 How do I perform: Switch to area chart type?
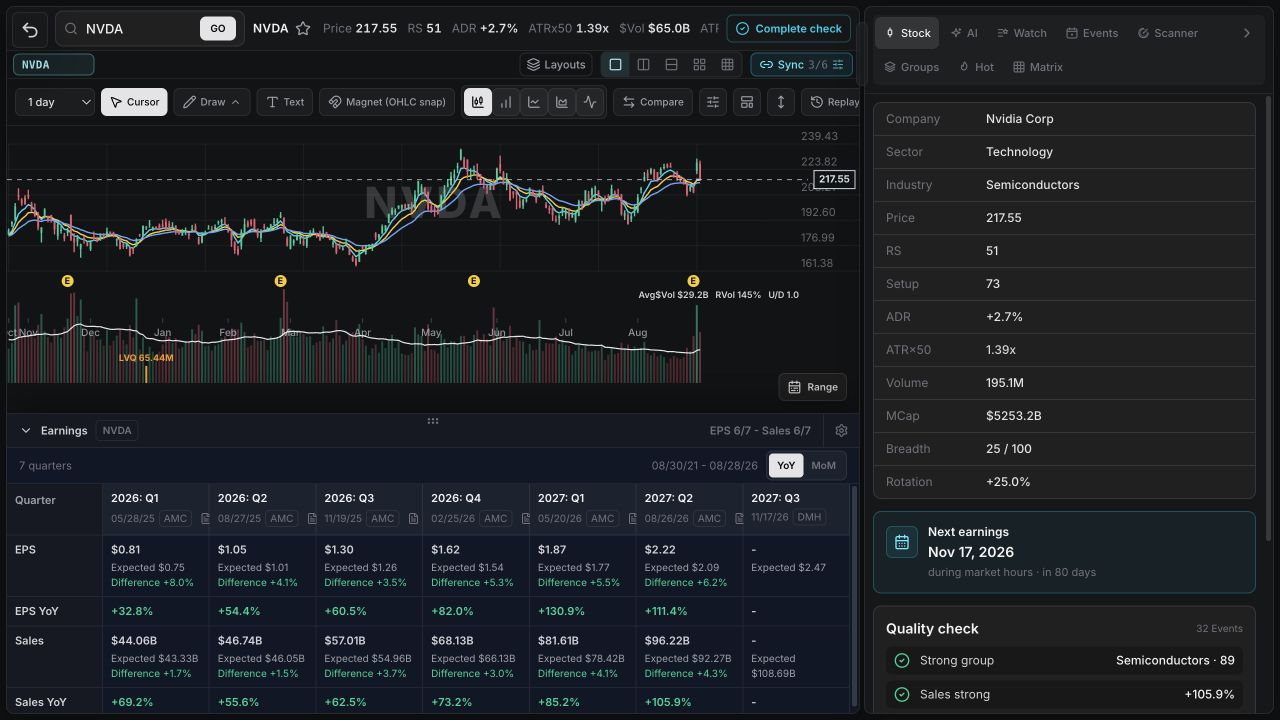pos(562,102)
